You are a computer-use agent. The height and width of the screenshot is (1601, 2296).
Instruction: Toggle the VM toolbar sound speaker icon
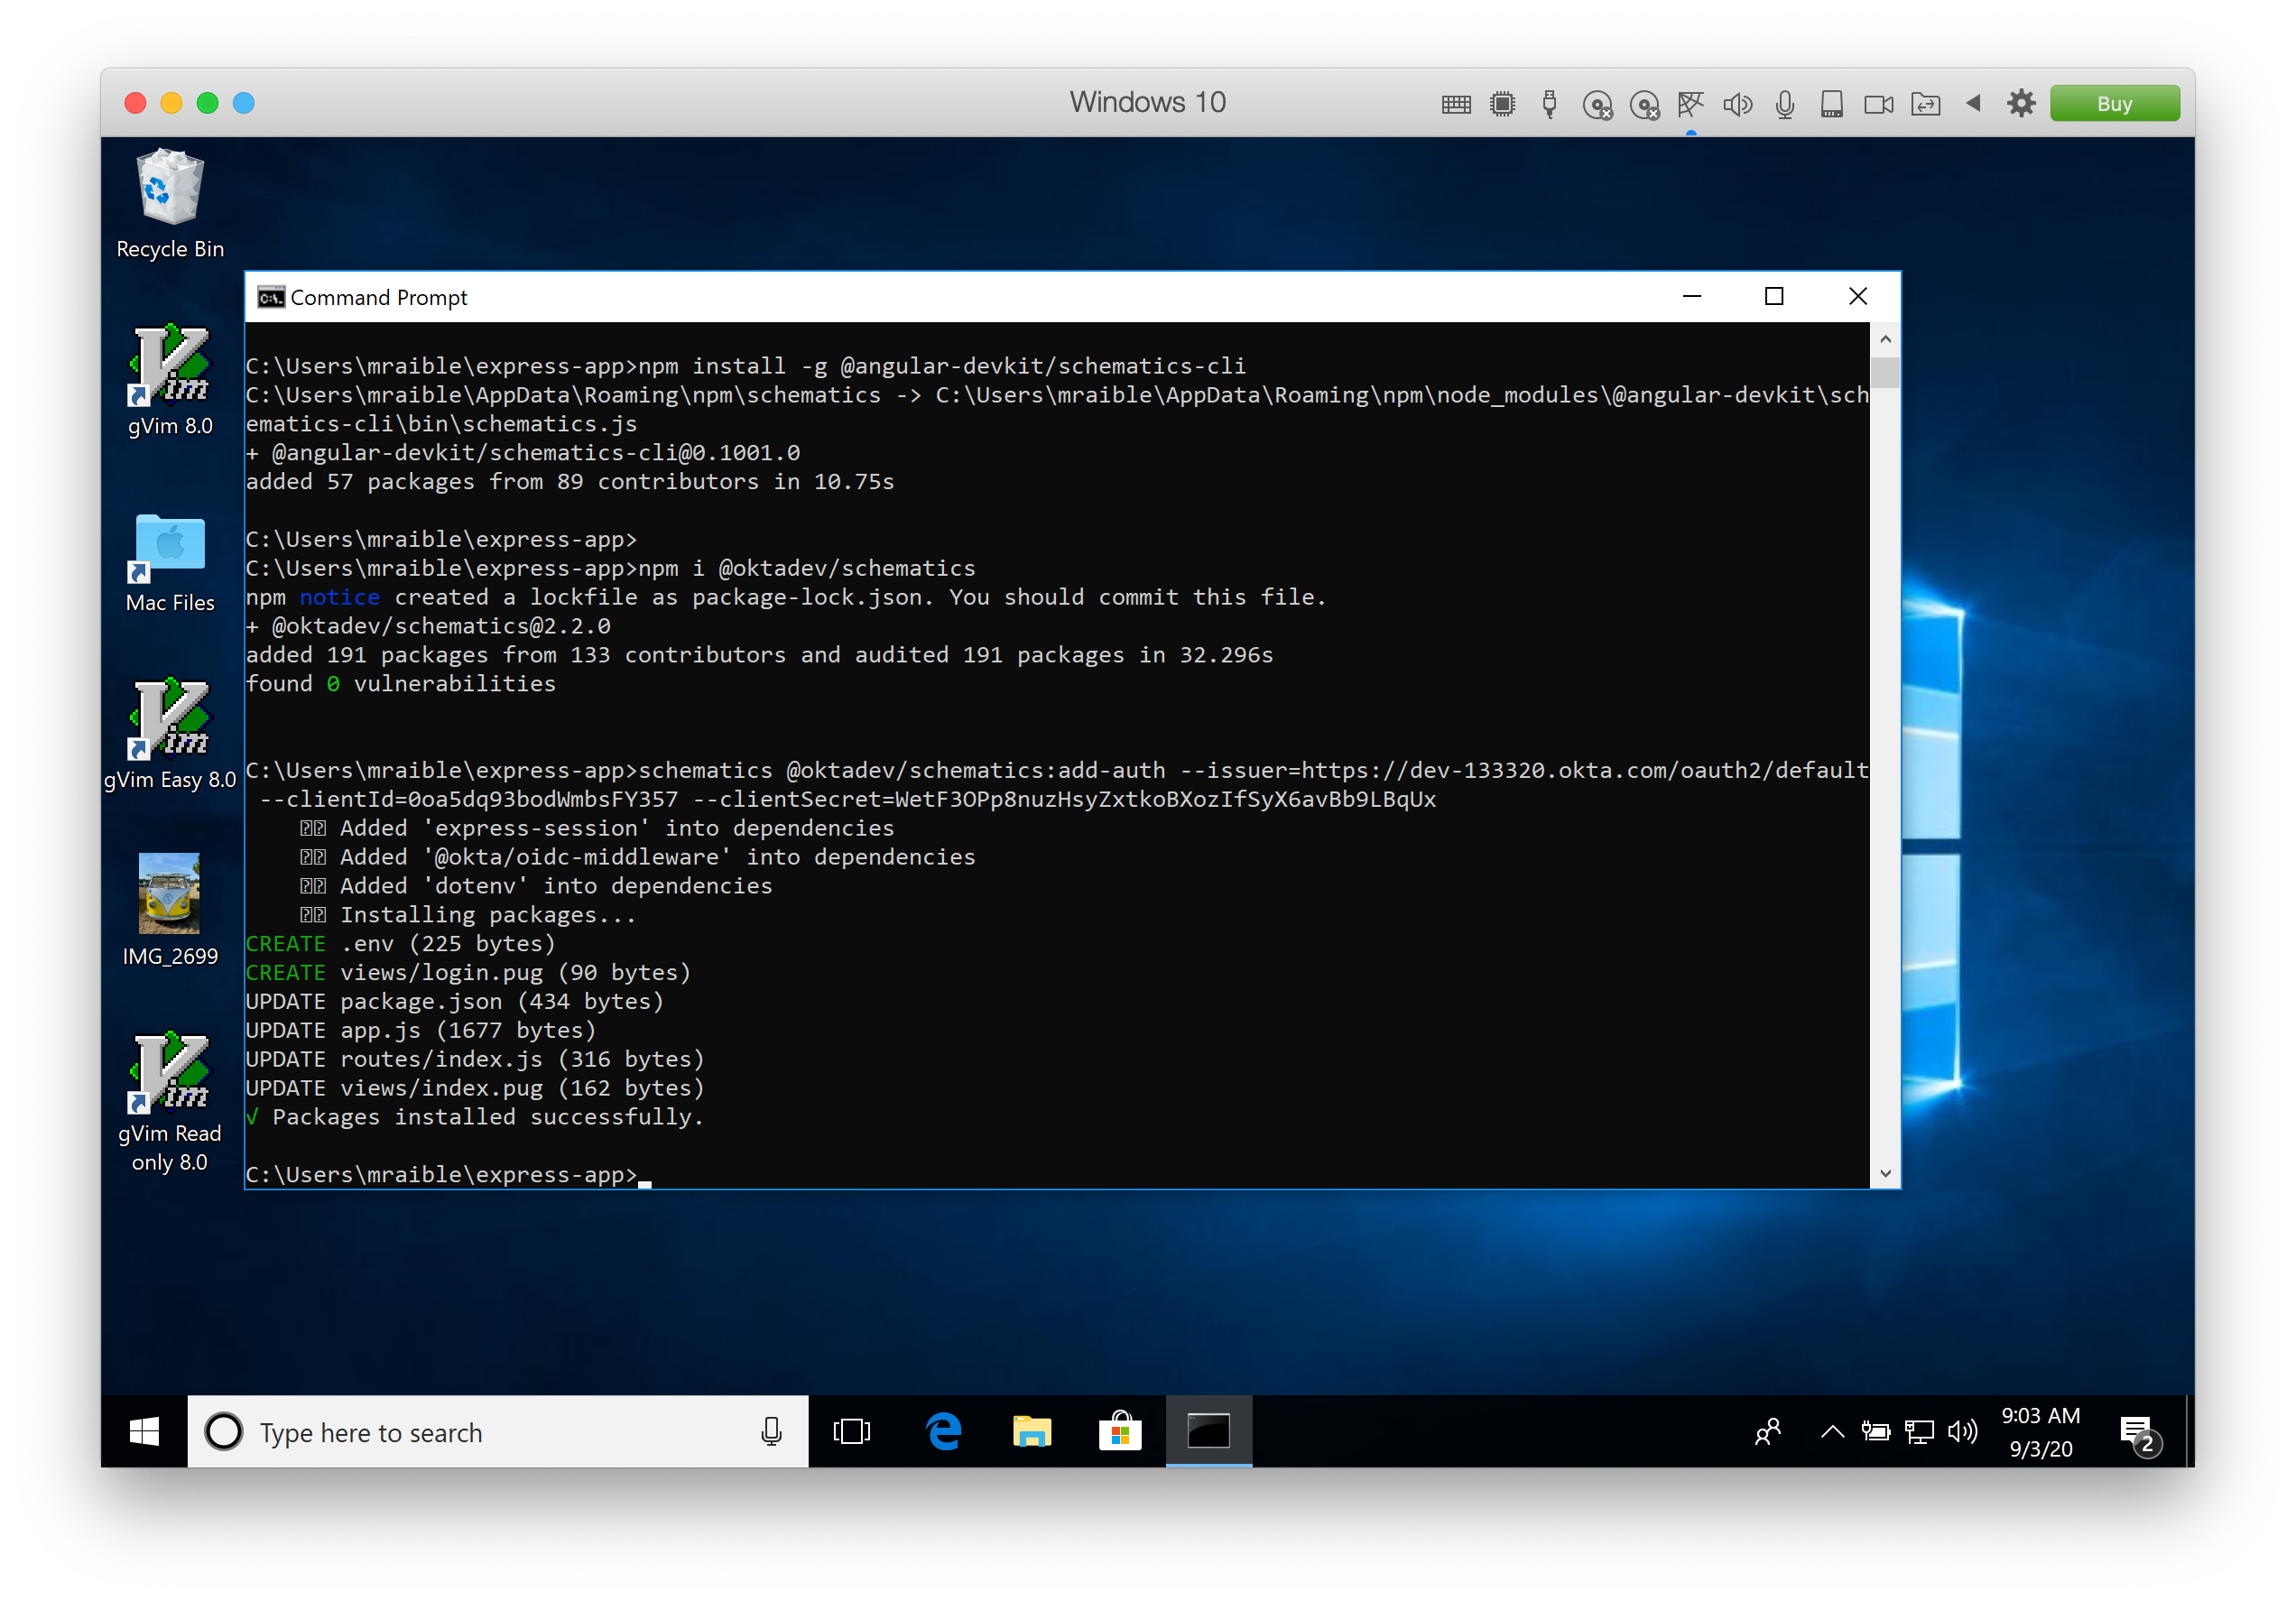(1738, 104)
